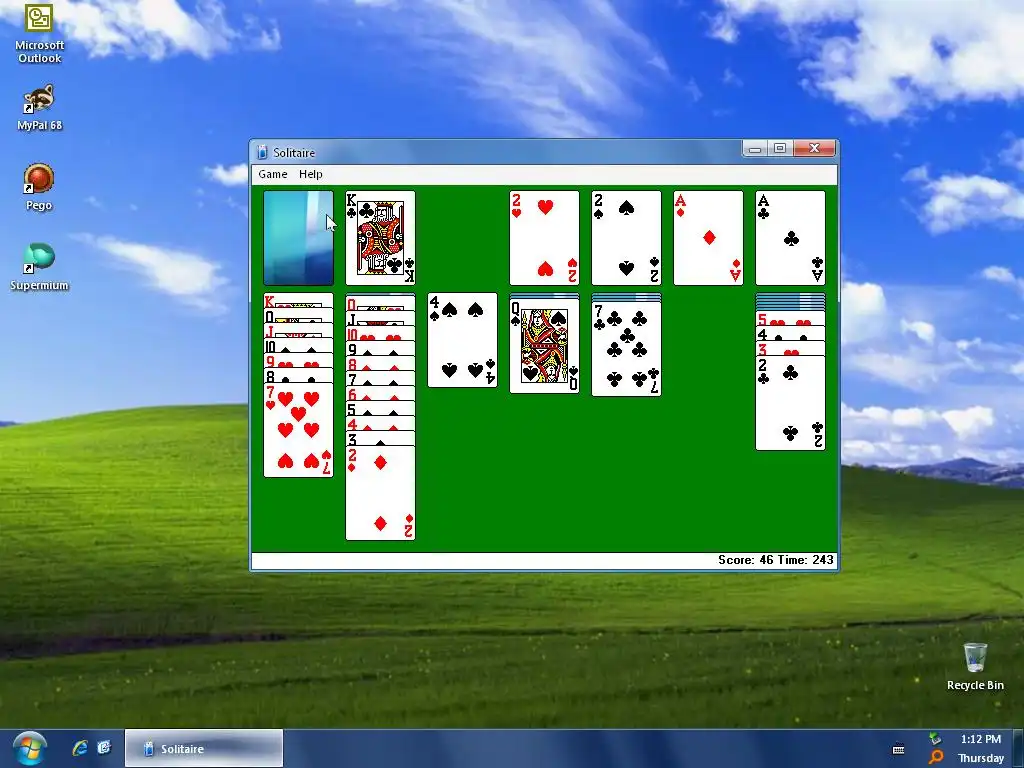Screen dimensions: 1024x768
Task: Open MyPal 68 desktop shortcut
Action: (39, 108)
